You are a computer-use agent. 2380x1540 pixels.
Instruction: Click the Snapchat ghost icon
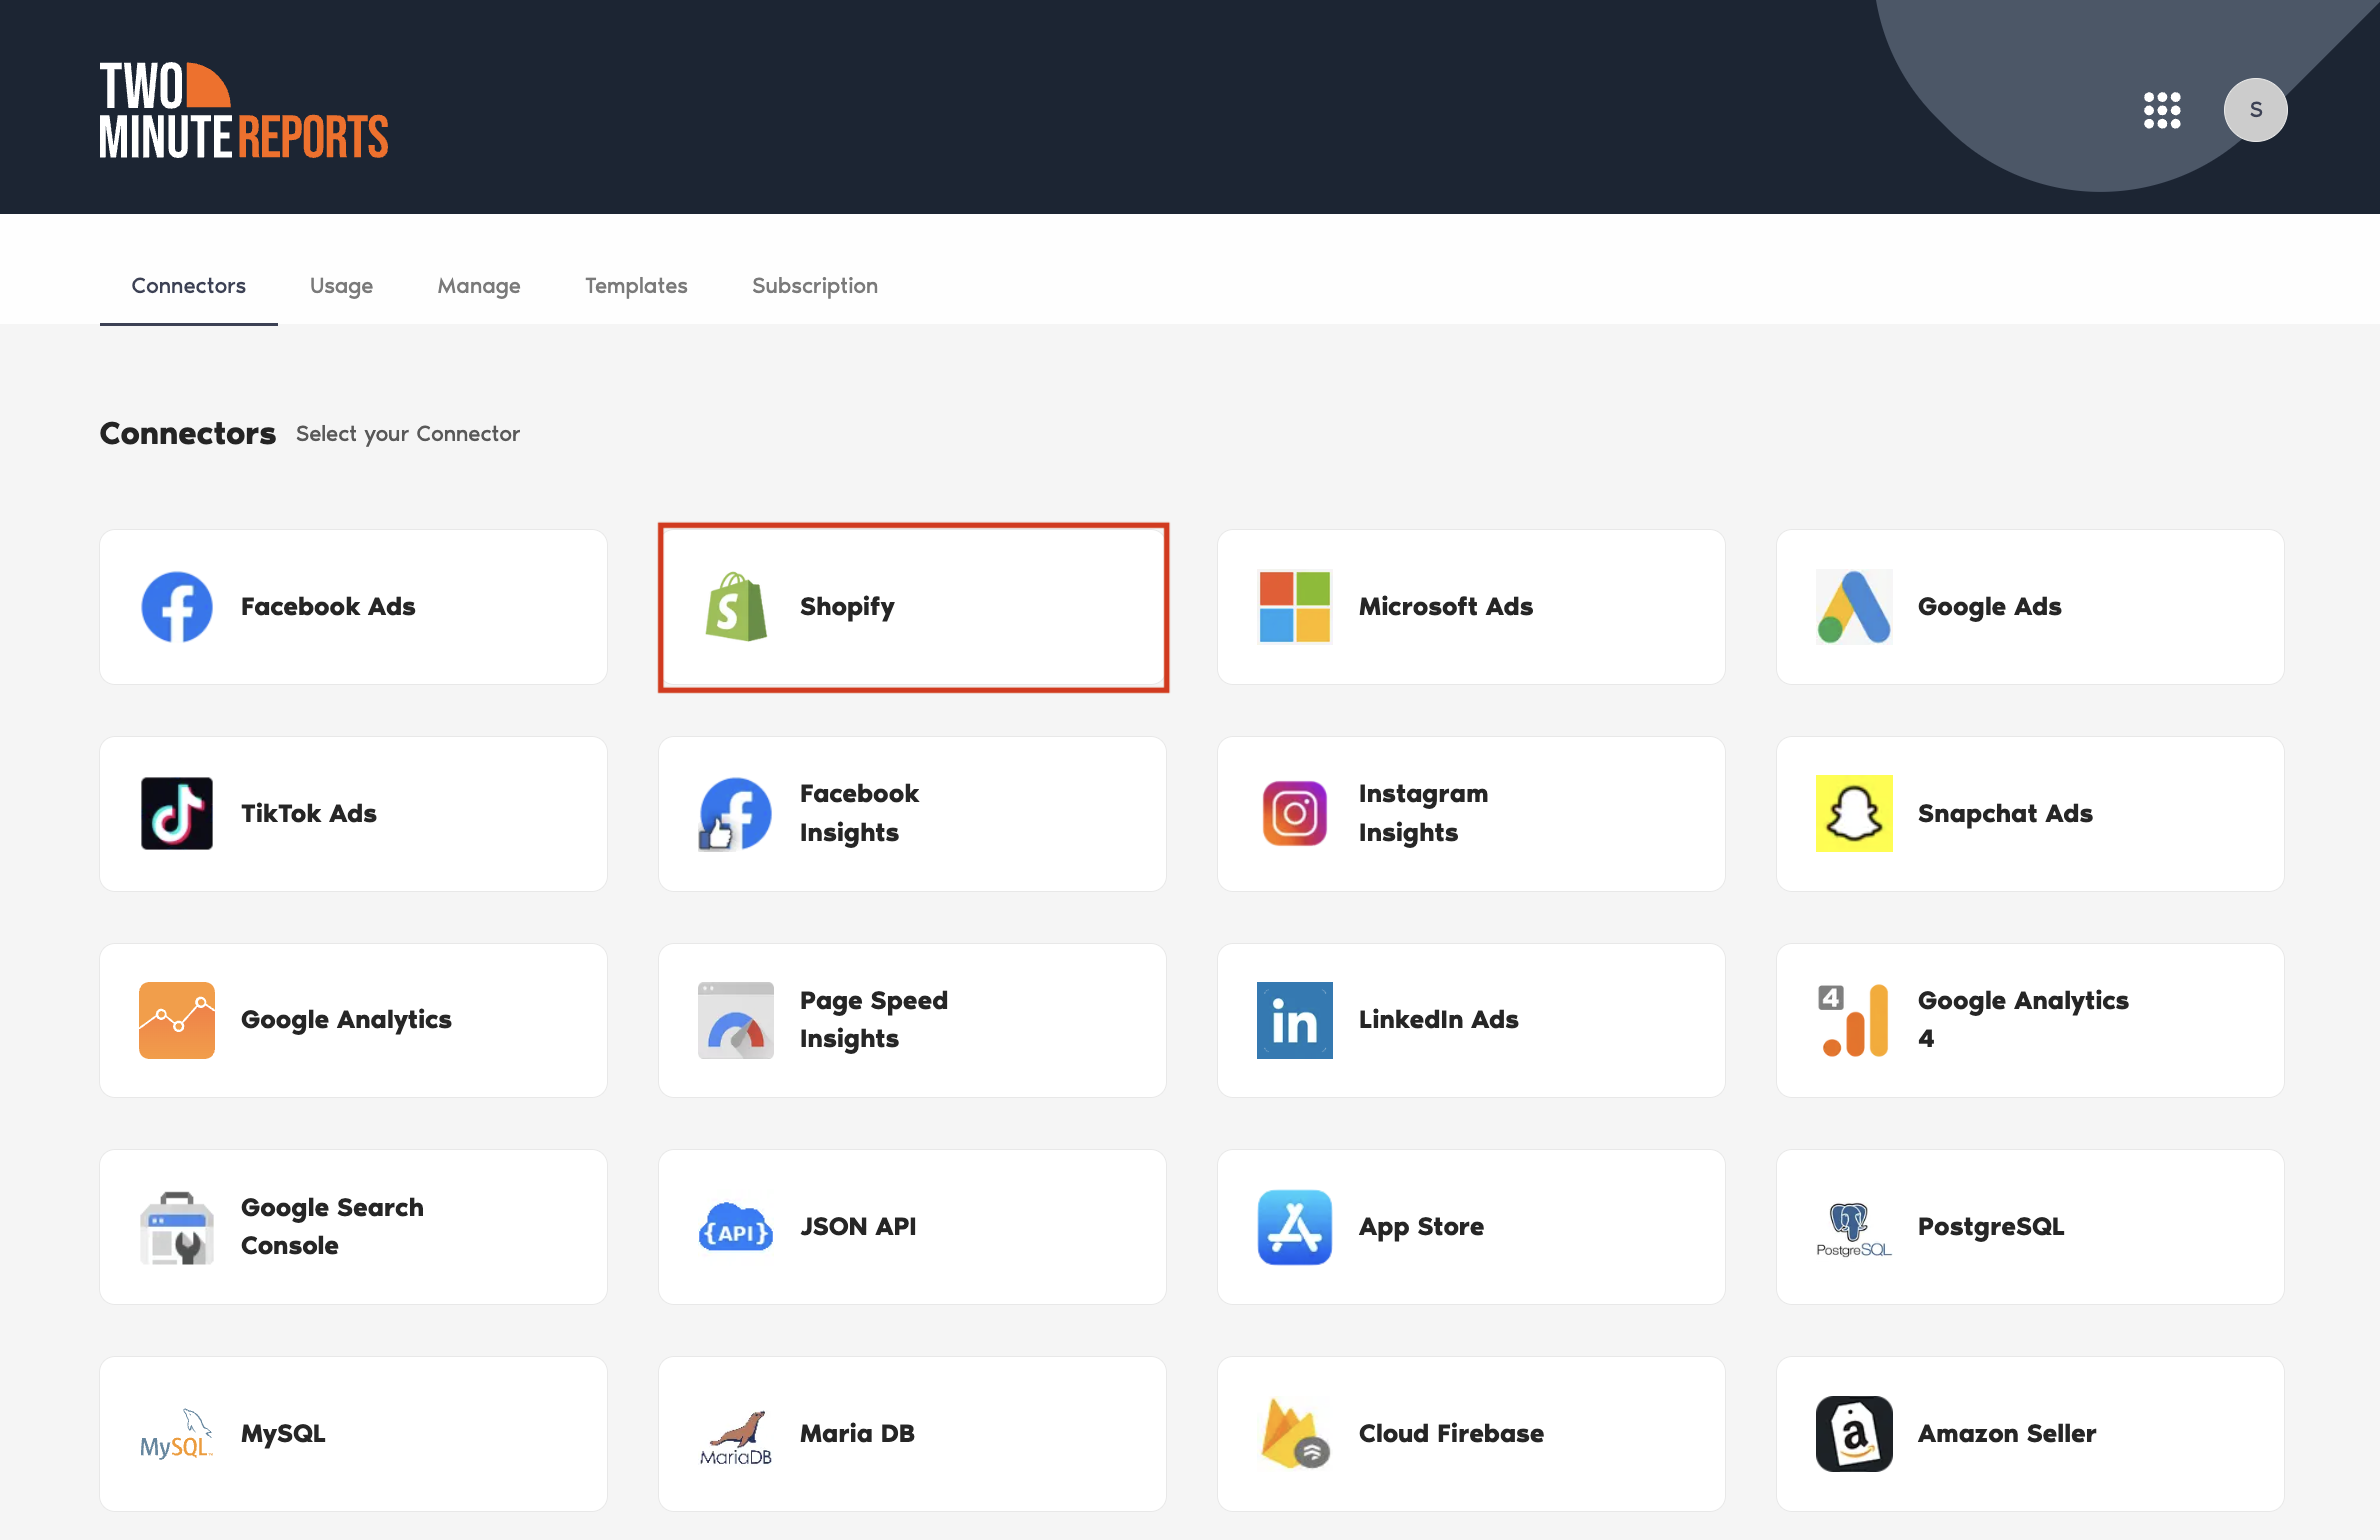coord(1853,813)
